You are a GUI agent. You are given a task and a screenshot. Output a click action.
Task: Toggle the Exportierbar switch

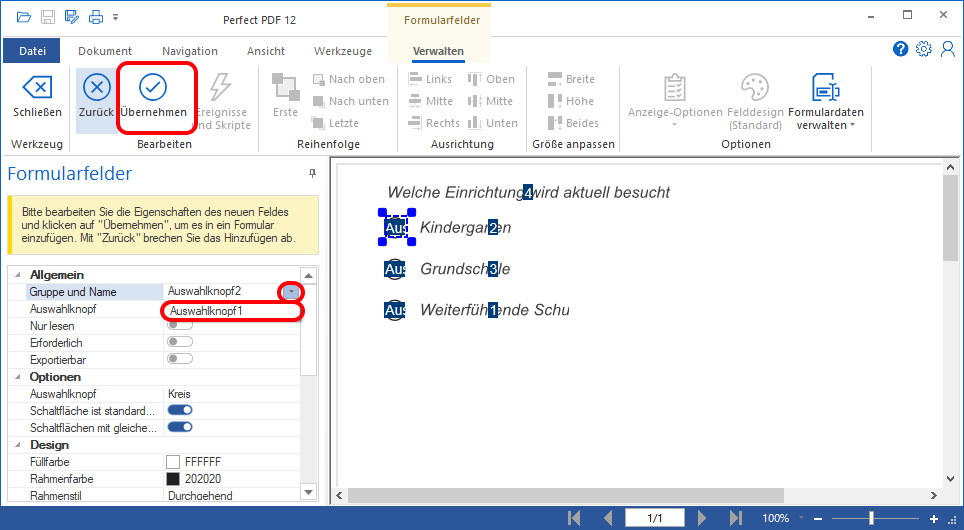pos(180,358)
